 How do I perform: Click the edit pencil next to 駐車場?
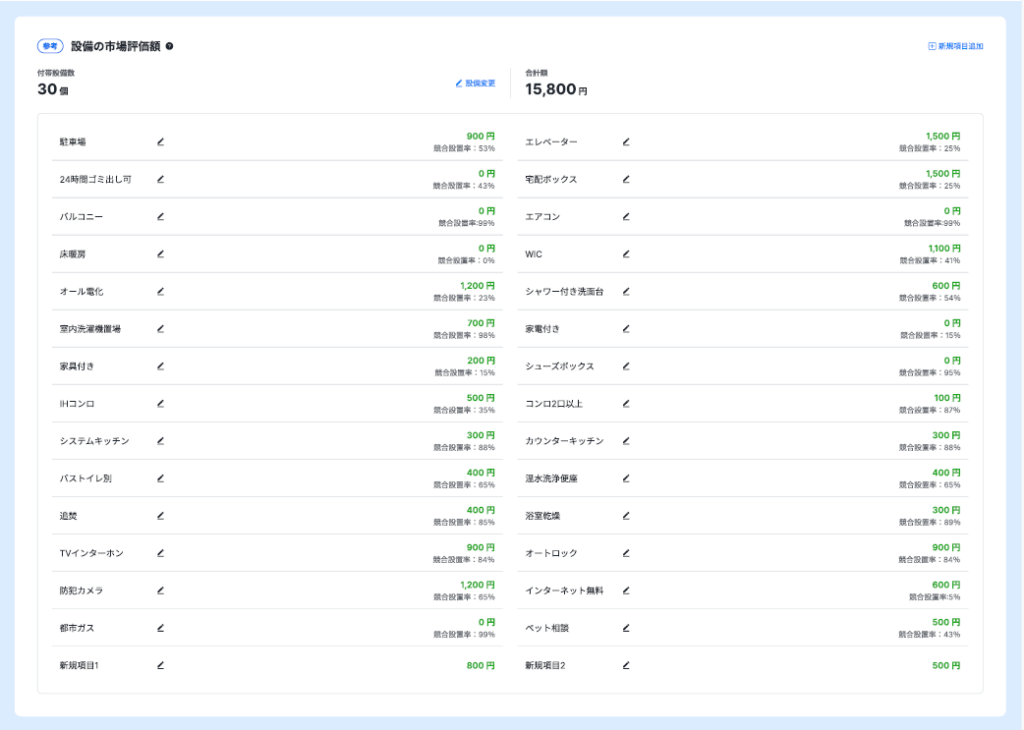160,142
